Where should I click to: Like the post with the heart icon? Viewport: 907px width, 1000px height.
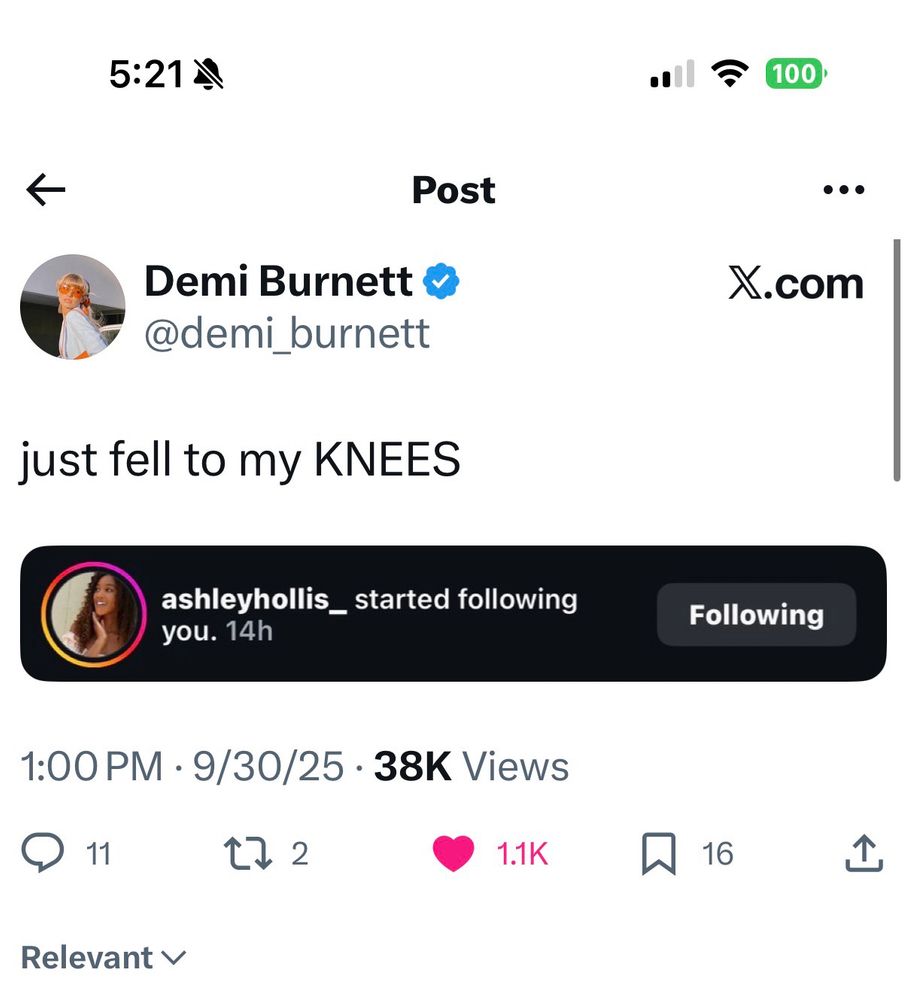pyautogui.click(x=453, y=854)
